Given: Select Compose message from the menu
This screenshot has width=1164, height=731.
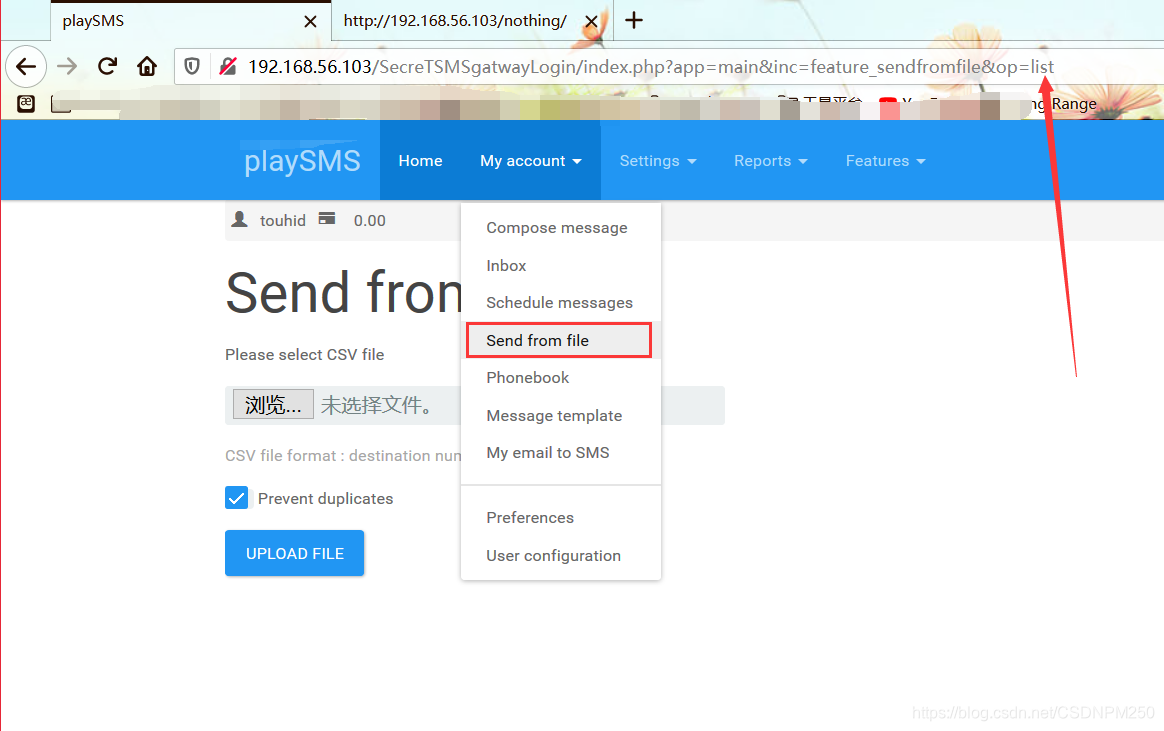Looking at the screenshot, I should (x=560, y=228).
